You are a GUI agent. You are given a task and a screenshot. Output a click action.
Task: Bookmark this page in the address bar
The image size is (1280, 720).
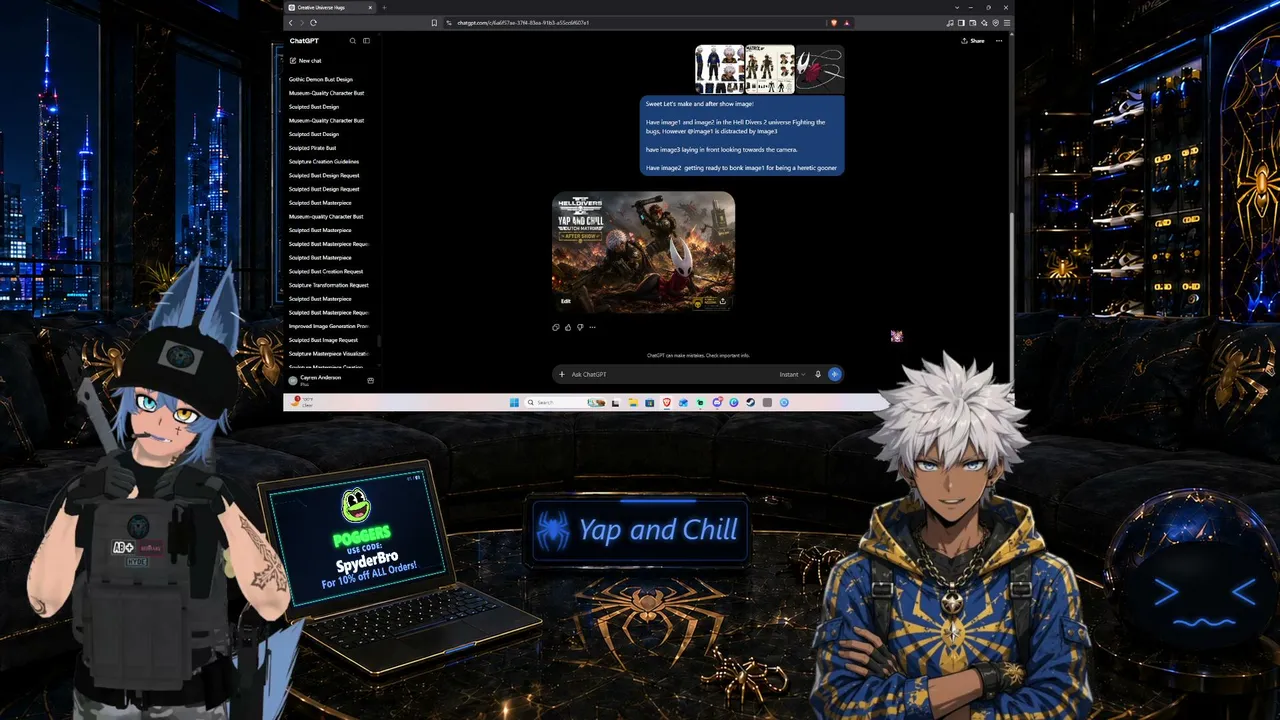[434, 23]
